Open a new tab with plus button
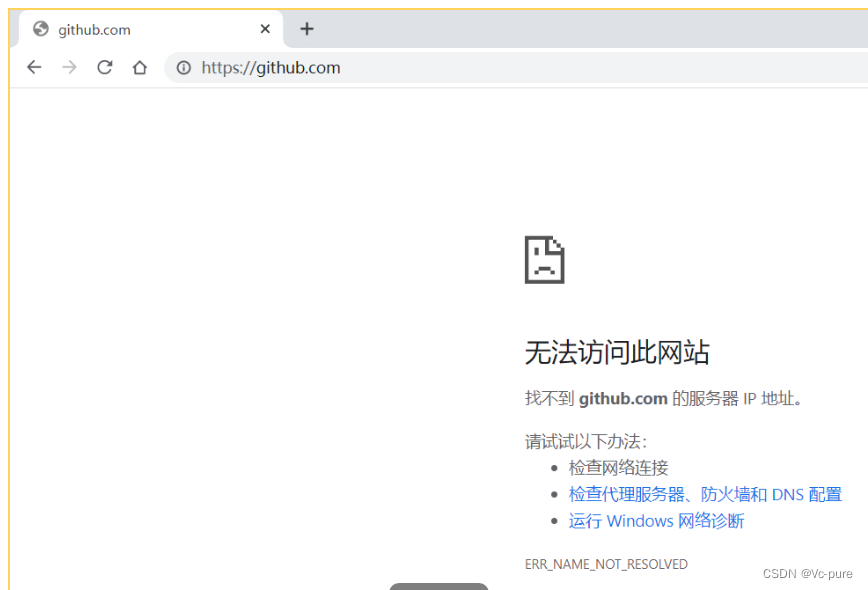This screenshot has height=590, width=868. point(307,29)
